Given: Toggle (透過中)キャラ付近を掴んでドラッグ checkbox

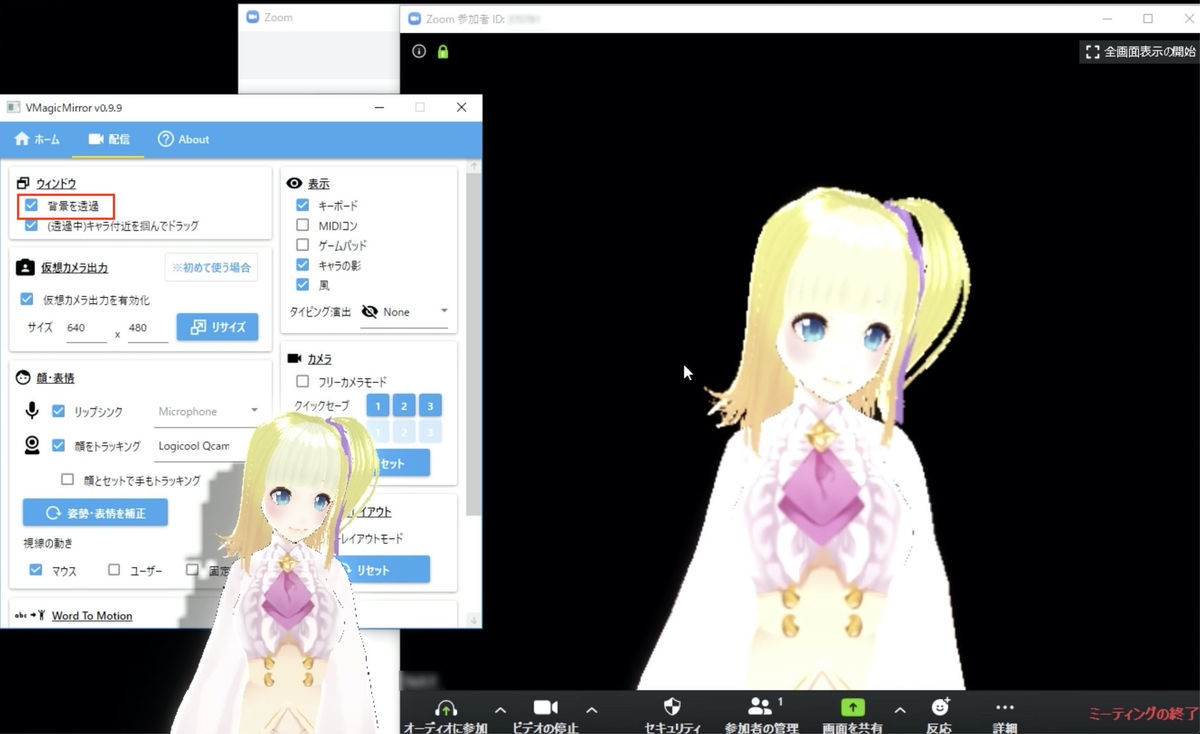Looking at the screenshot, I should 32,225.
